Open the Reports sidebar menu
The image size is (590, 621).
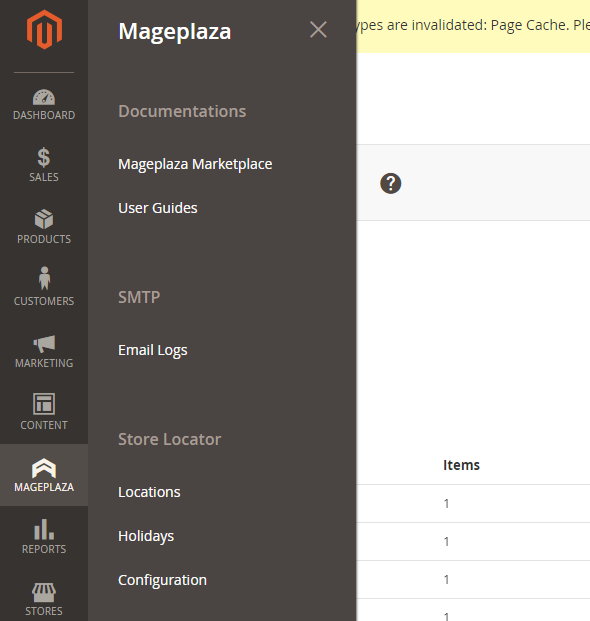pyautogui.click(x=44, y=537)
